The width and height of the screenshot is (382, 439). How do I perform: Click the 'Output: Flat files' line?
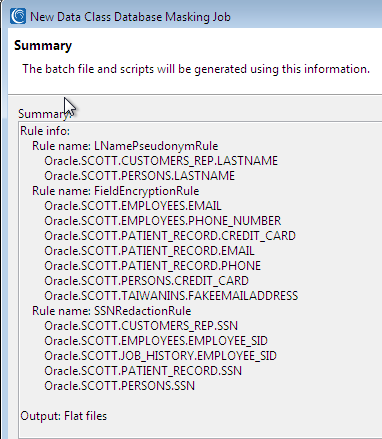[x=64, y=416]
